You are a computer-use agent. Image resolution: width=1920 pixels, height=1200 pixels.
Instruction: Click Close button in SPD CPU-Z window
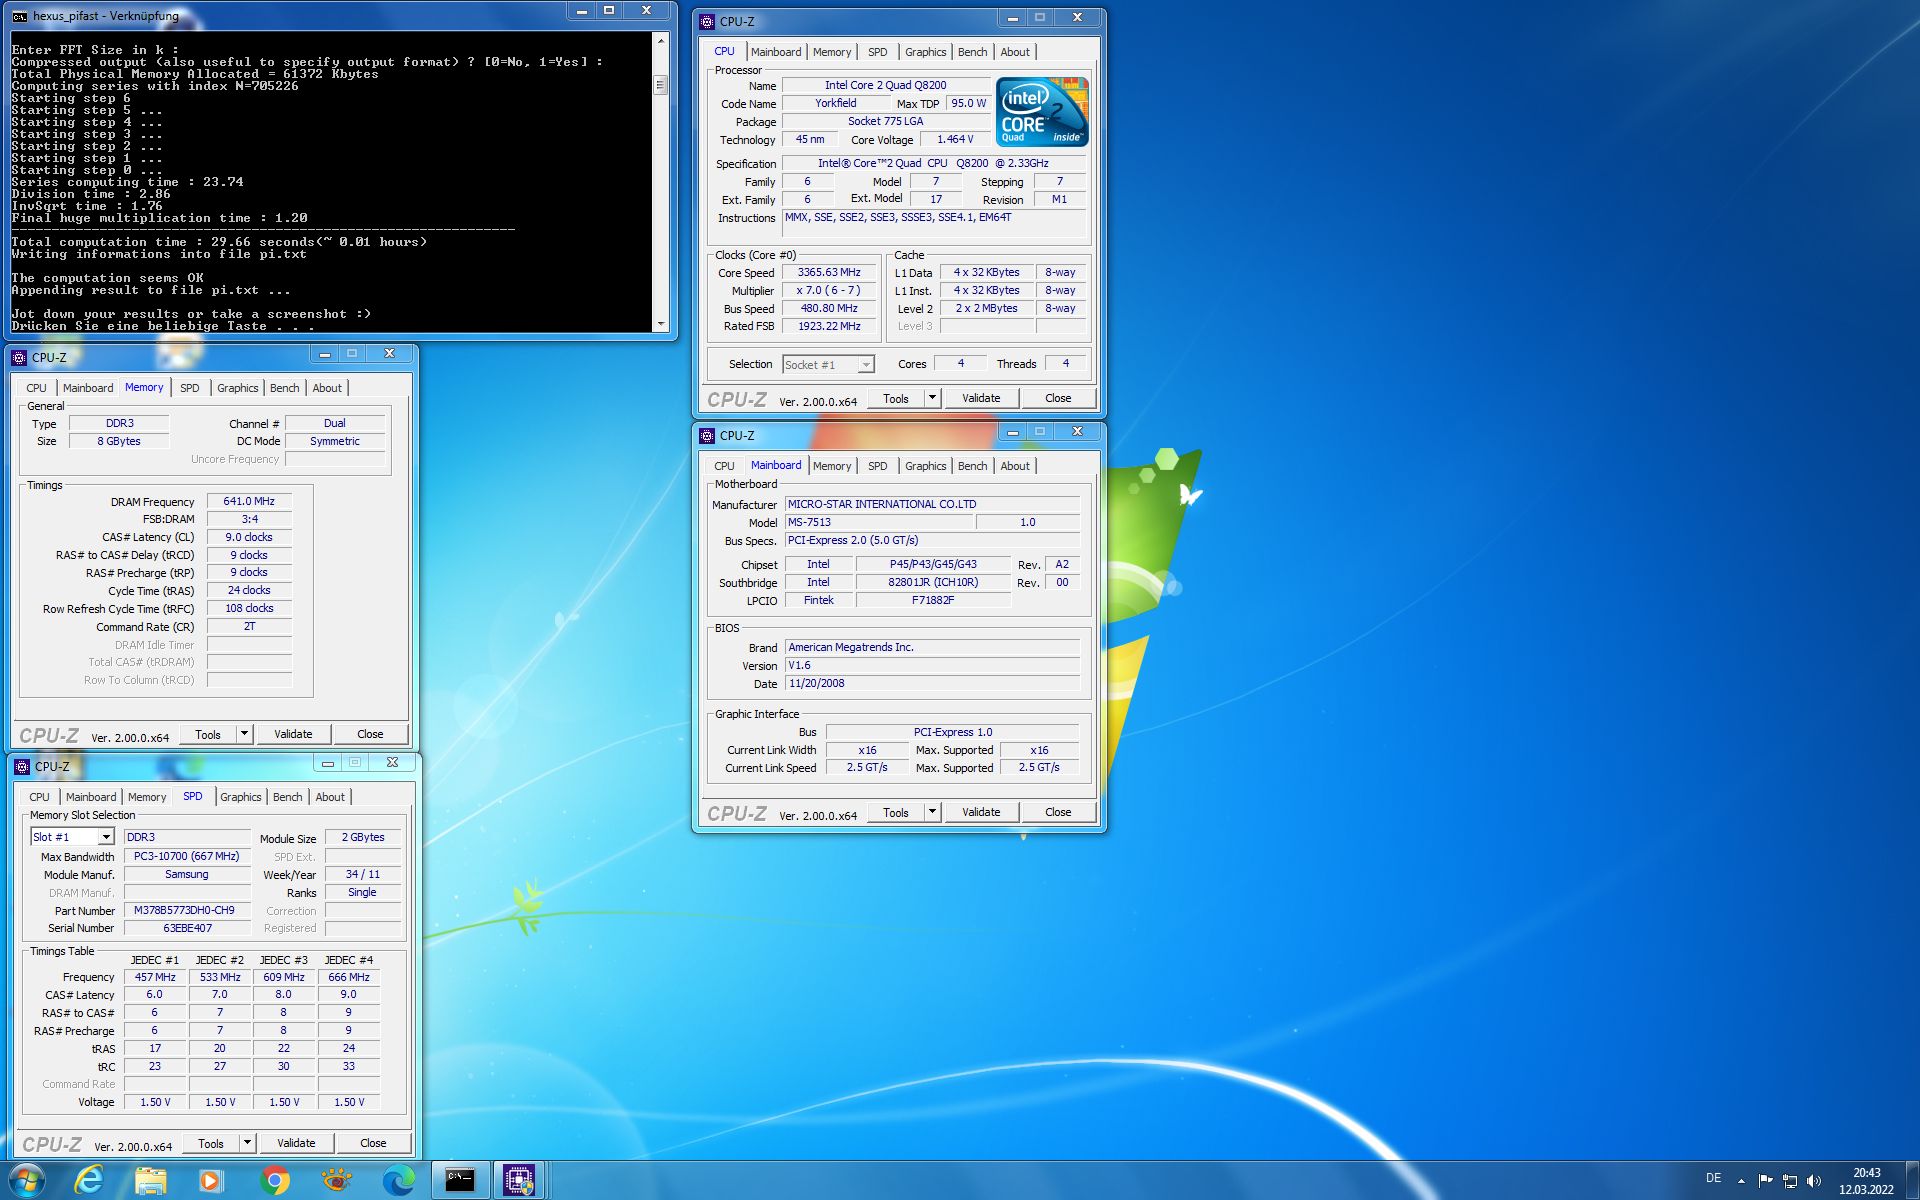point(373,1143)
